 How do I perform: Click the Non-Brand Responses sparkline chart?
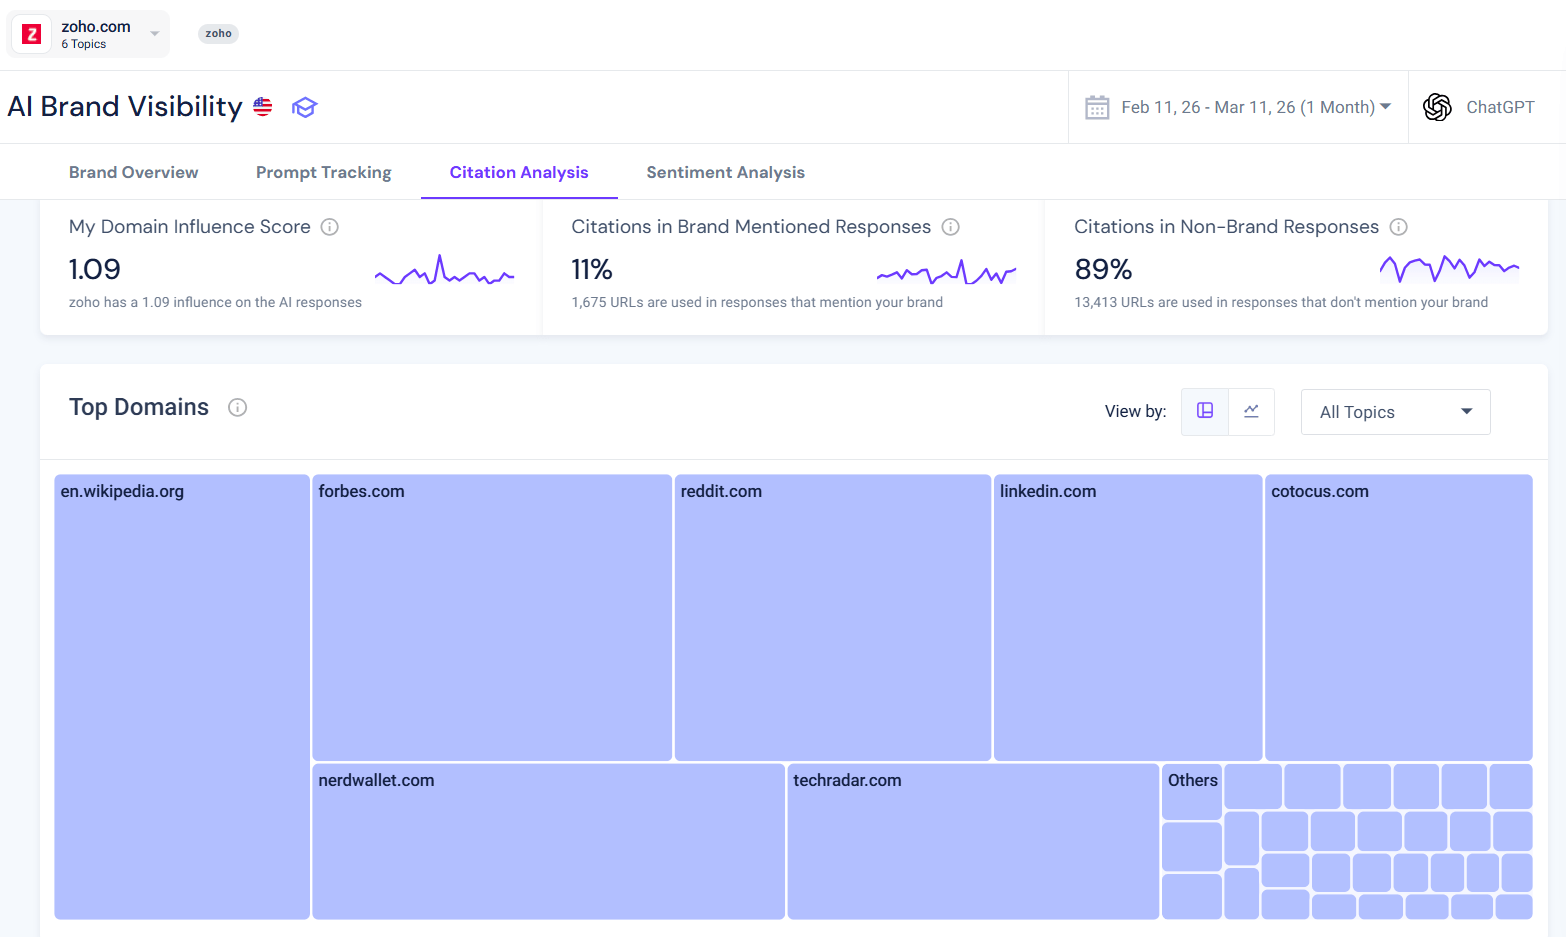tap(1449, 268)
